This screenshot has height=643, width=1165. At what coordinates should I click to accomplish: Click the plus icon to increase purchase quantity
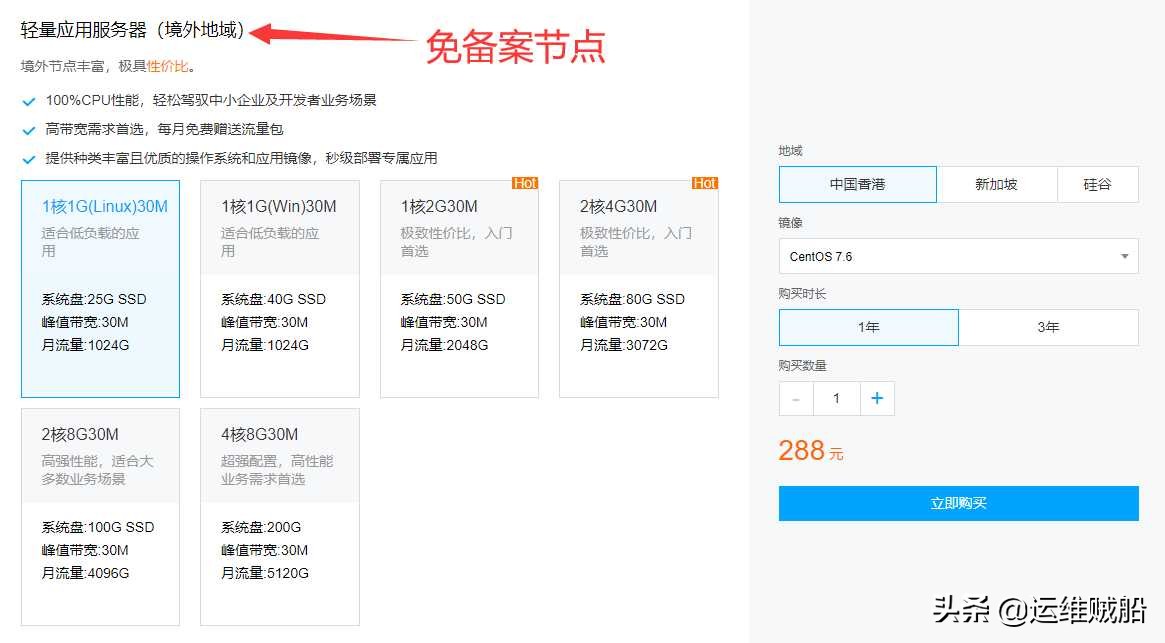(x=877, y=398)
